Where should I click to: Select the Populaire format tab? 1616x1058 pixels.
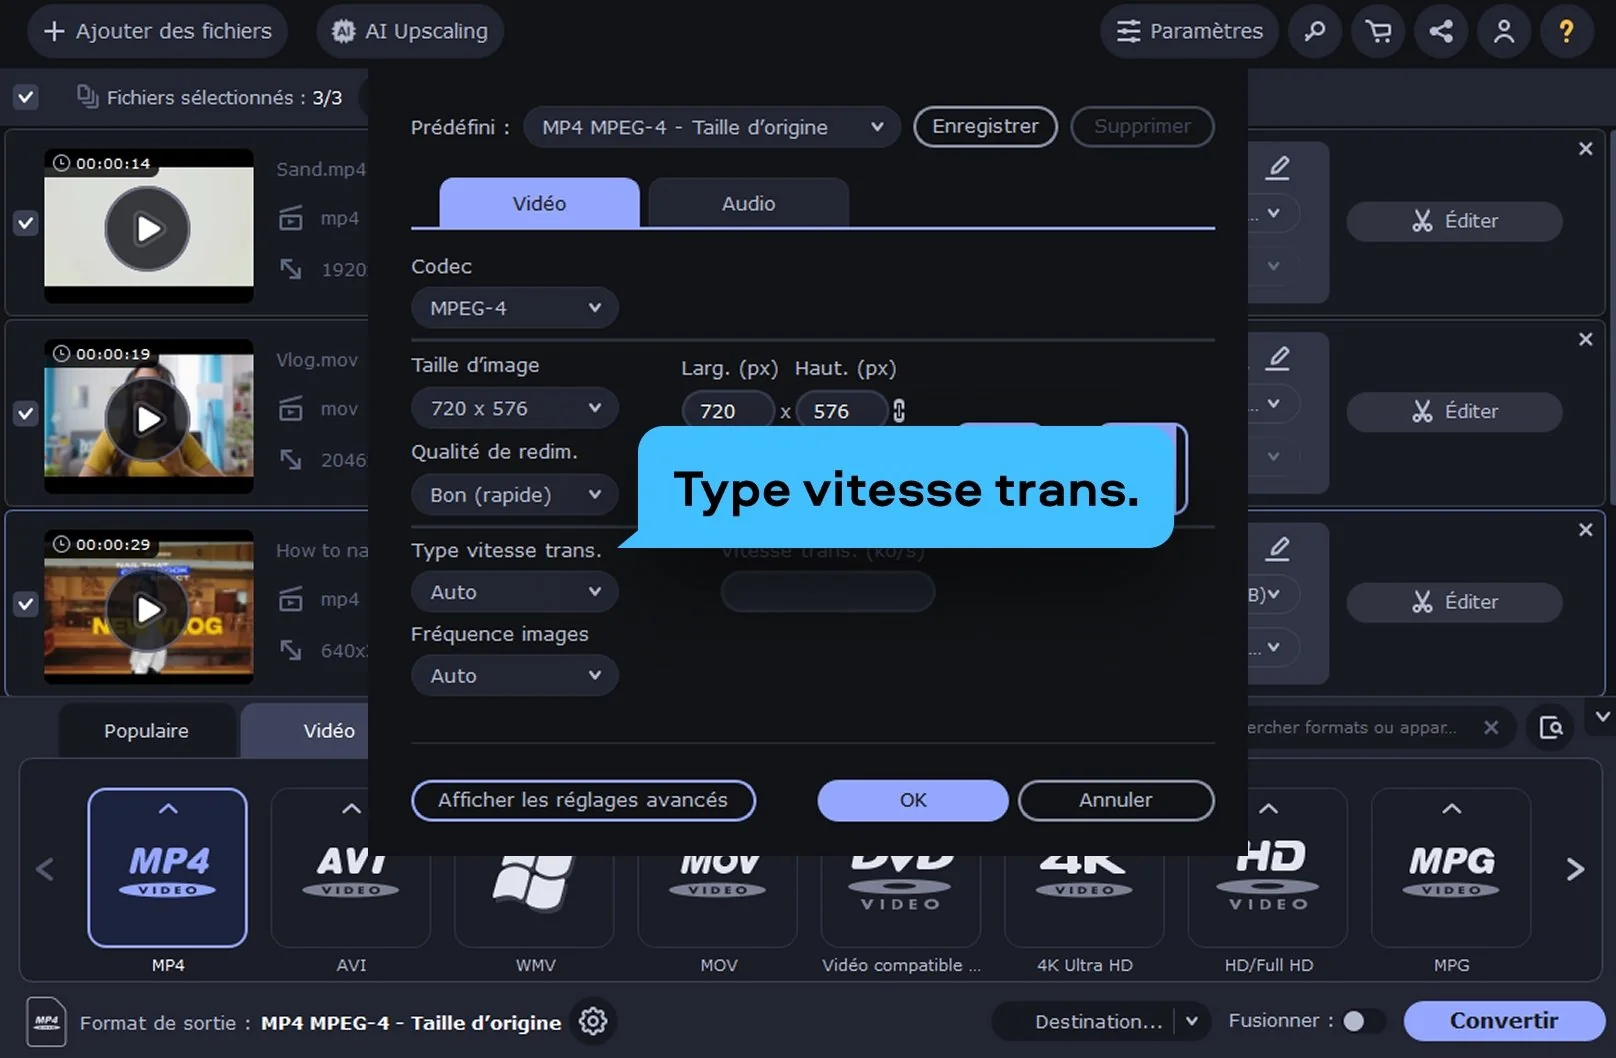tap(146, 731)
